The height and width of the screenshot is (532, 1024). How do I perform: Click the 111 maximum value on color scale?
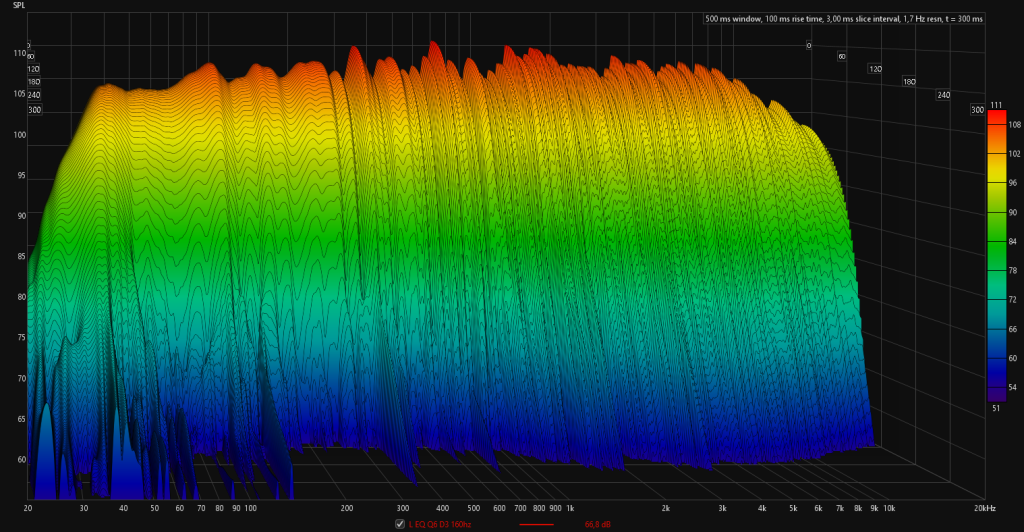pyautogui.click(x=996, y=104)
